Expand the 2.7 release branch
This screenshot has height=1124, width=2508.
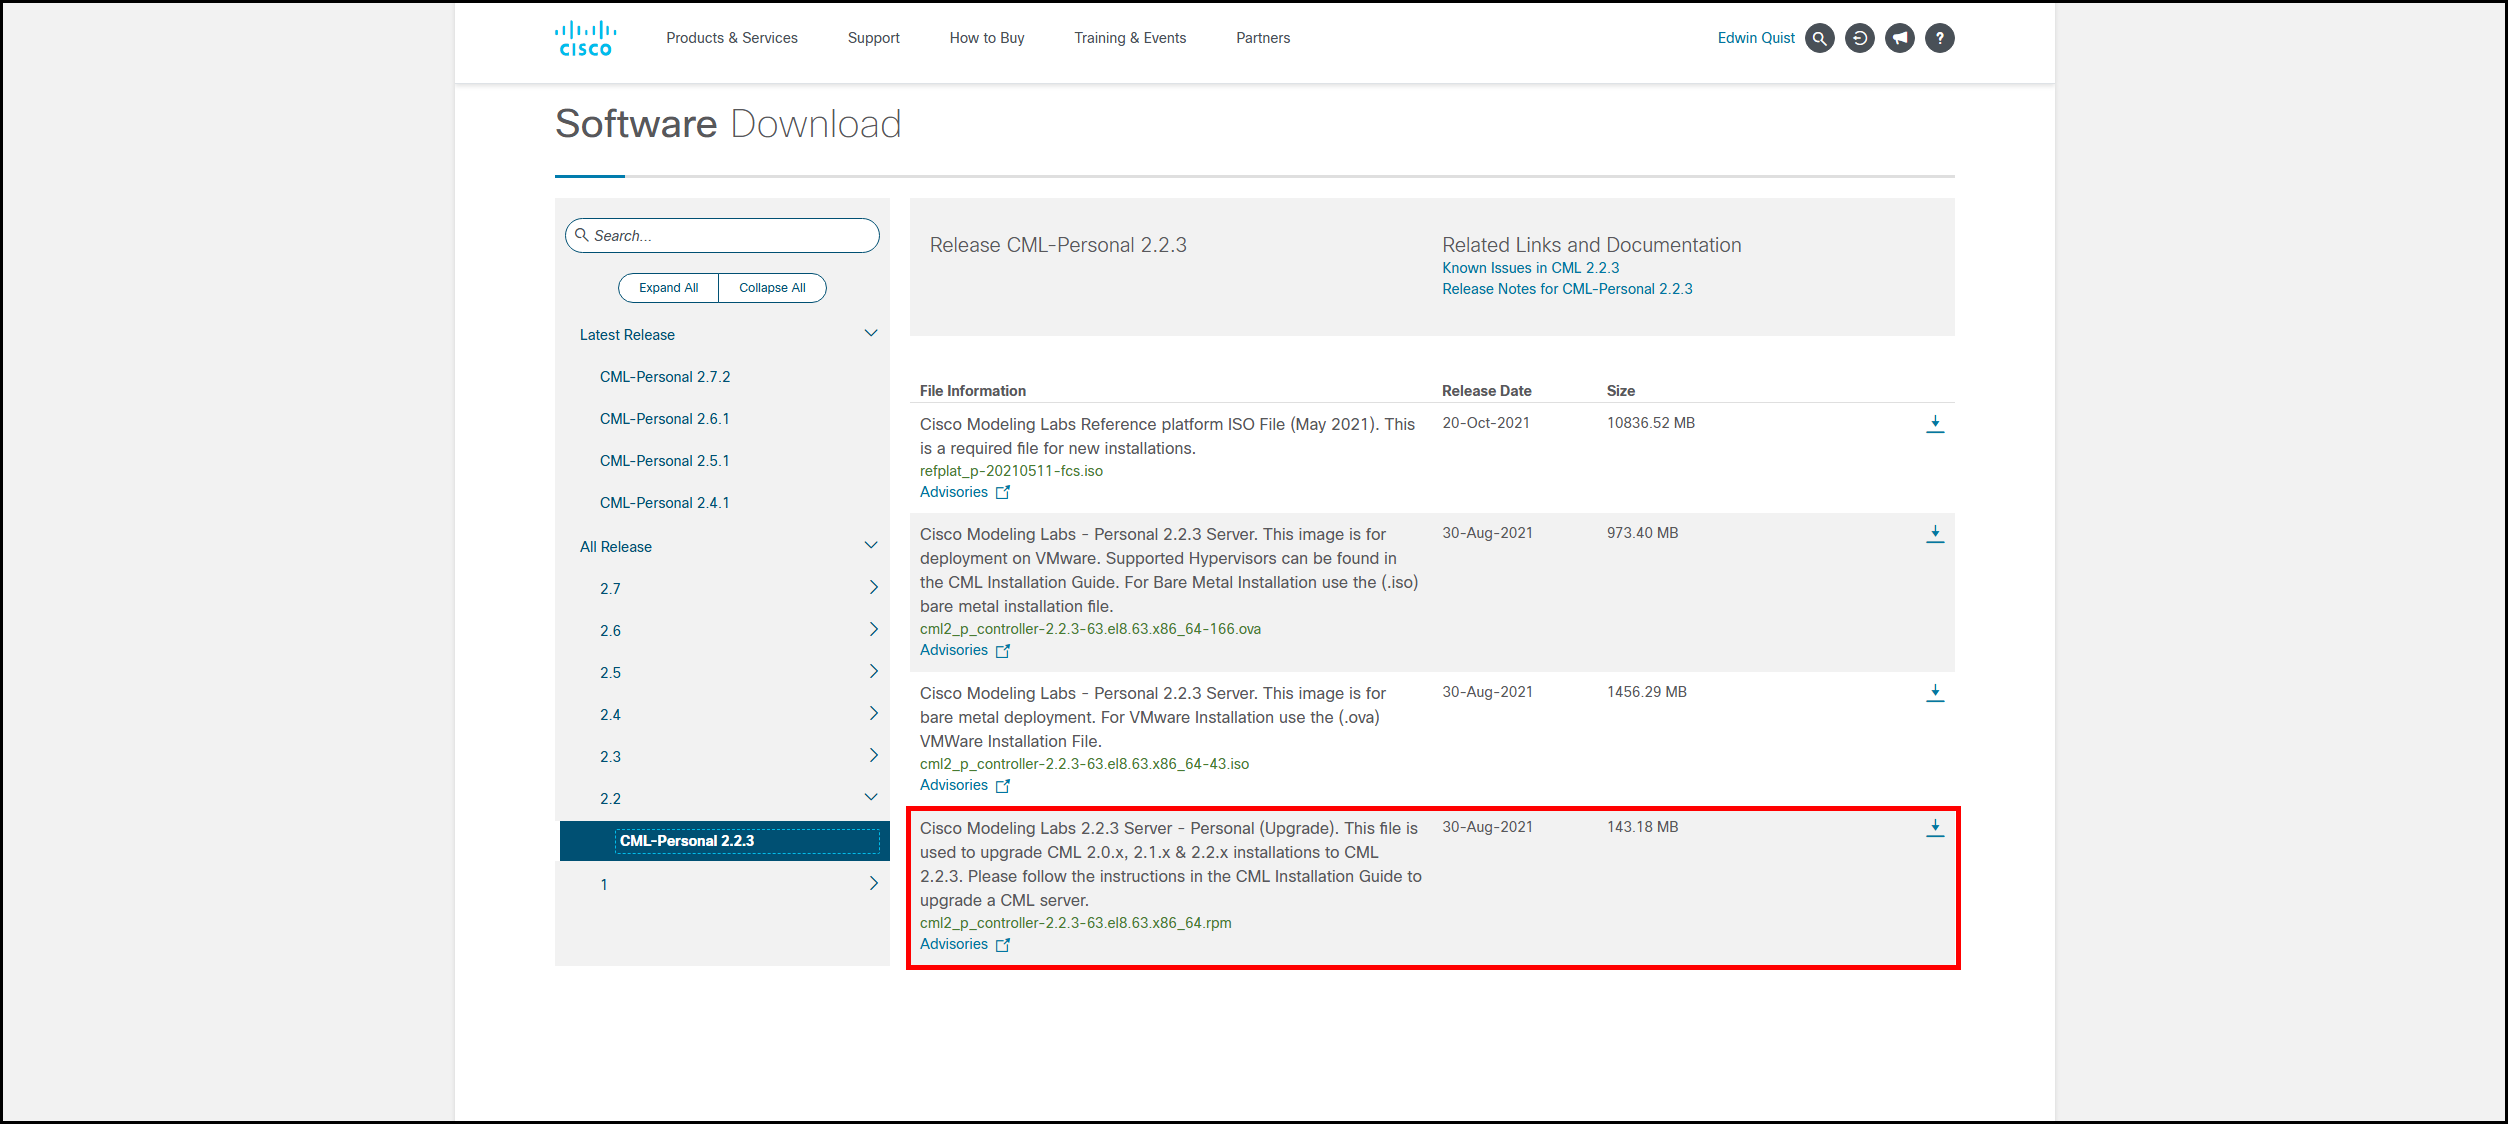[x=873, y=588]
